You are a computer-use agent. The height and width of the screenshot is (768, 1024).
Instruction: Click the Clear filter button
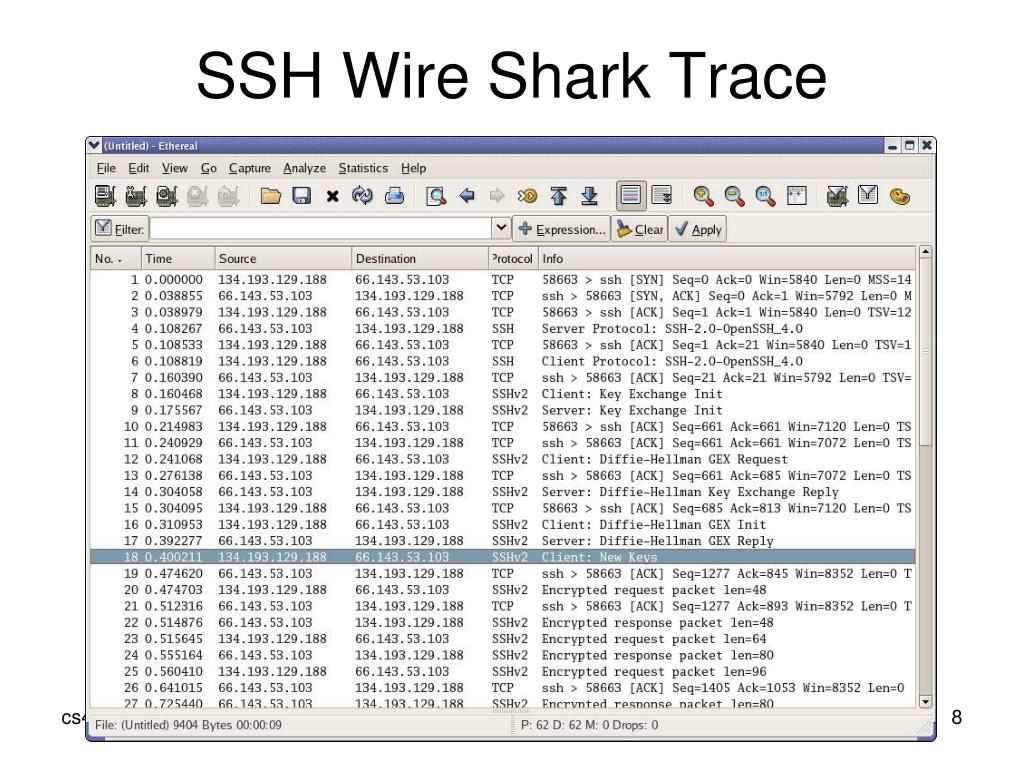coord(639,229)
